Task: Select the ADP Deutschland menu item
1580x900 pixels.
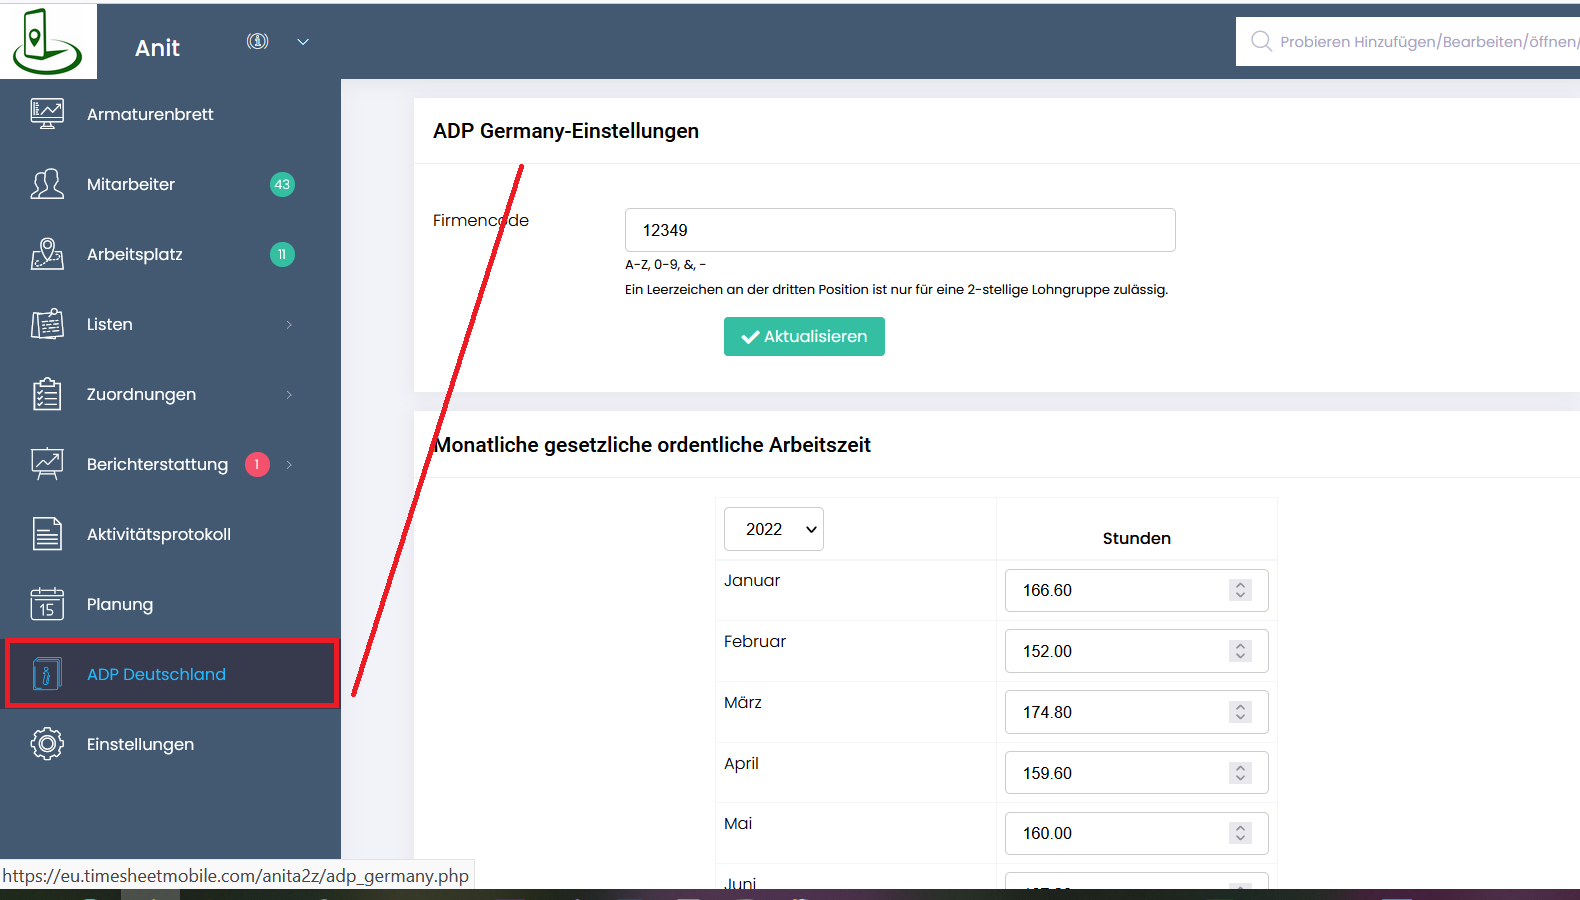Action: [x=172, y=674]
